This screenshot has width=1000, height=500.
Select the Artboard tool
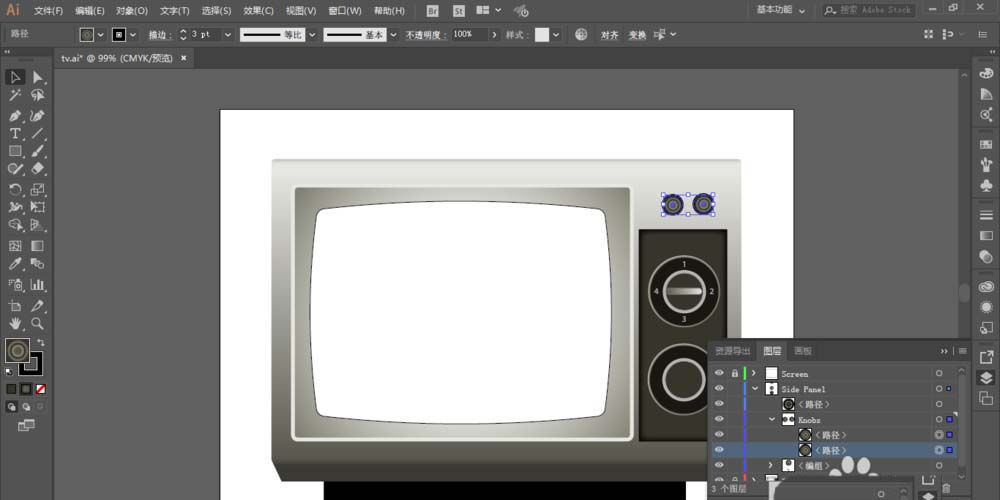(x=15, y=305)
